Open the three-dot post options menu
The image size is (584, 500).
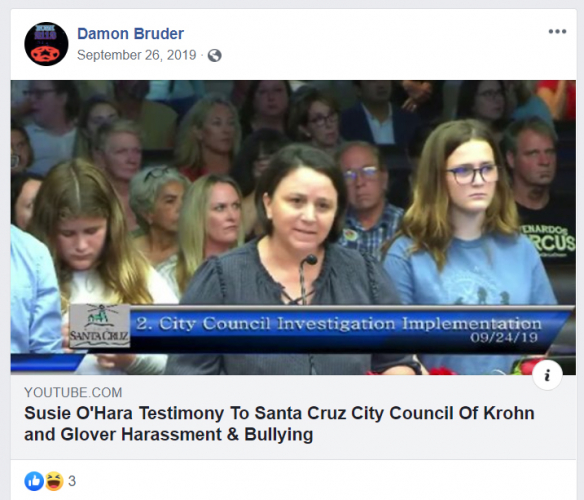(x=557, y=32)
